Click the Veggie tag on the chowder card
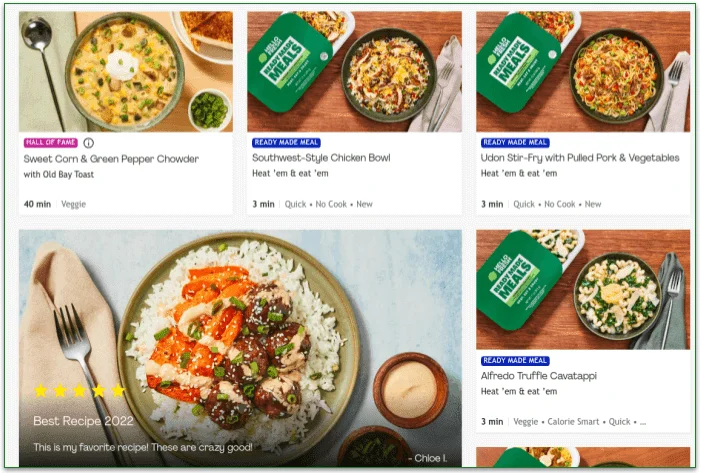Viewport: 701px width, 473px height. (x=74, y=204)
